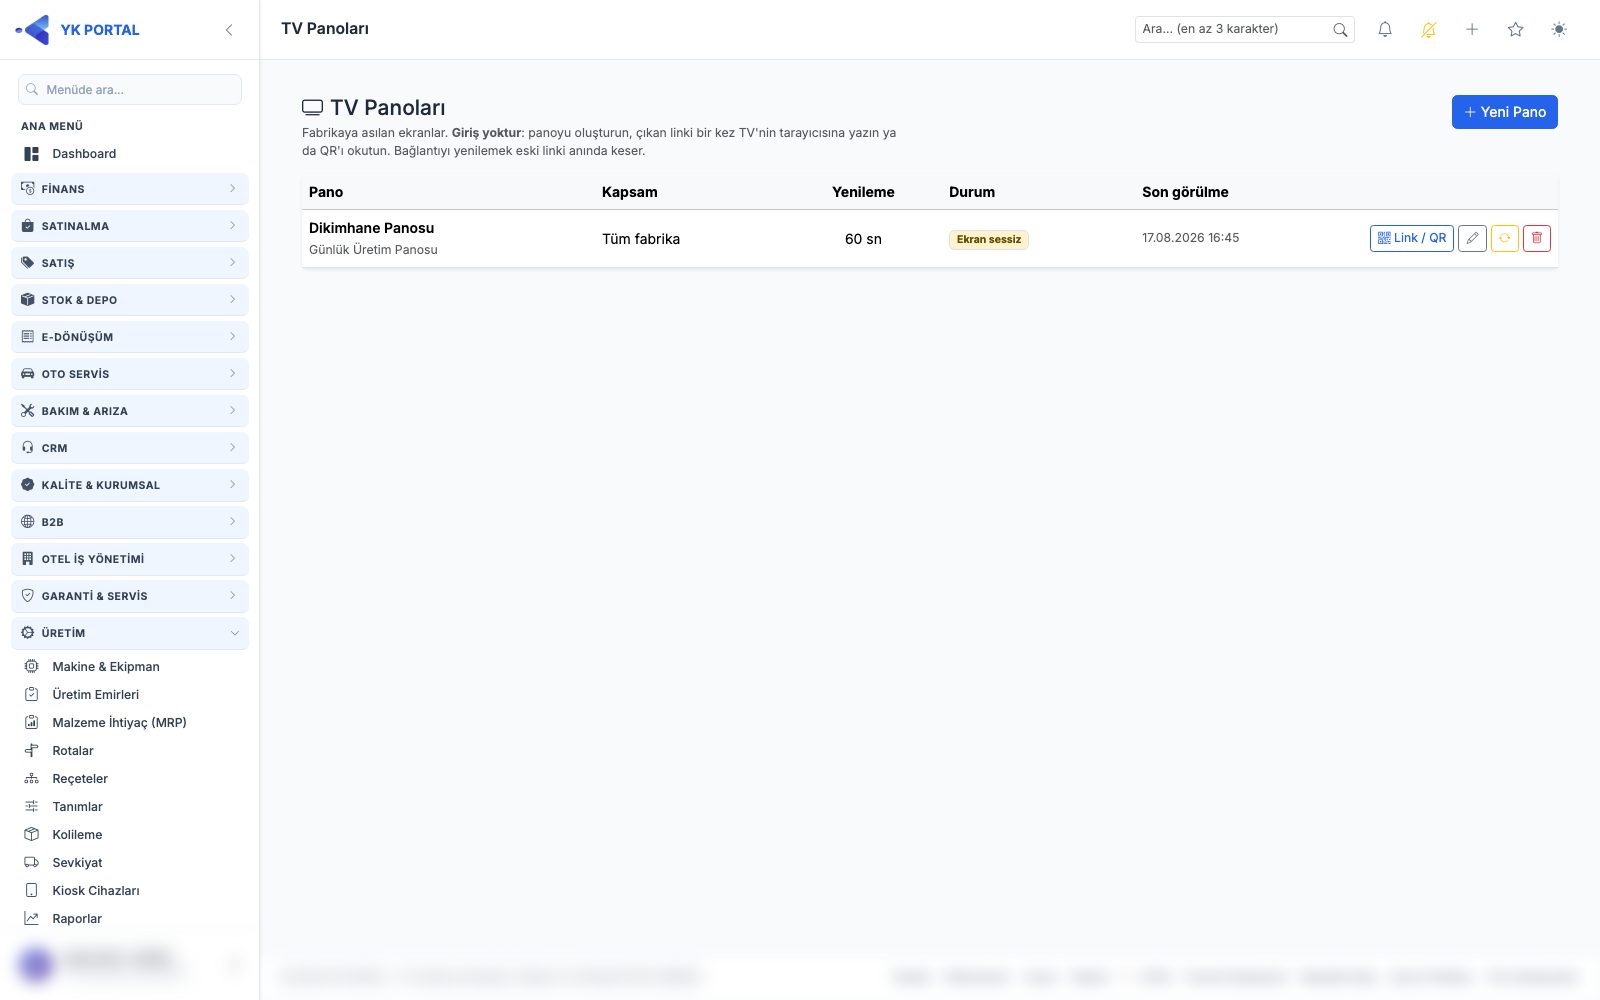Screen dimensions: 1600x1000
Task: Open Kiosk Cihazları menu item
Action: point(96,890)
